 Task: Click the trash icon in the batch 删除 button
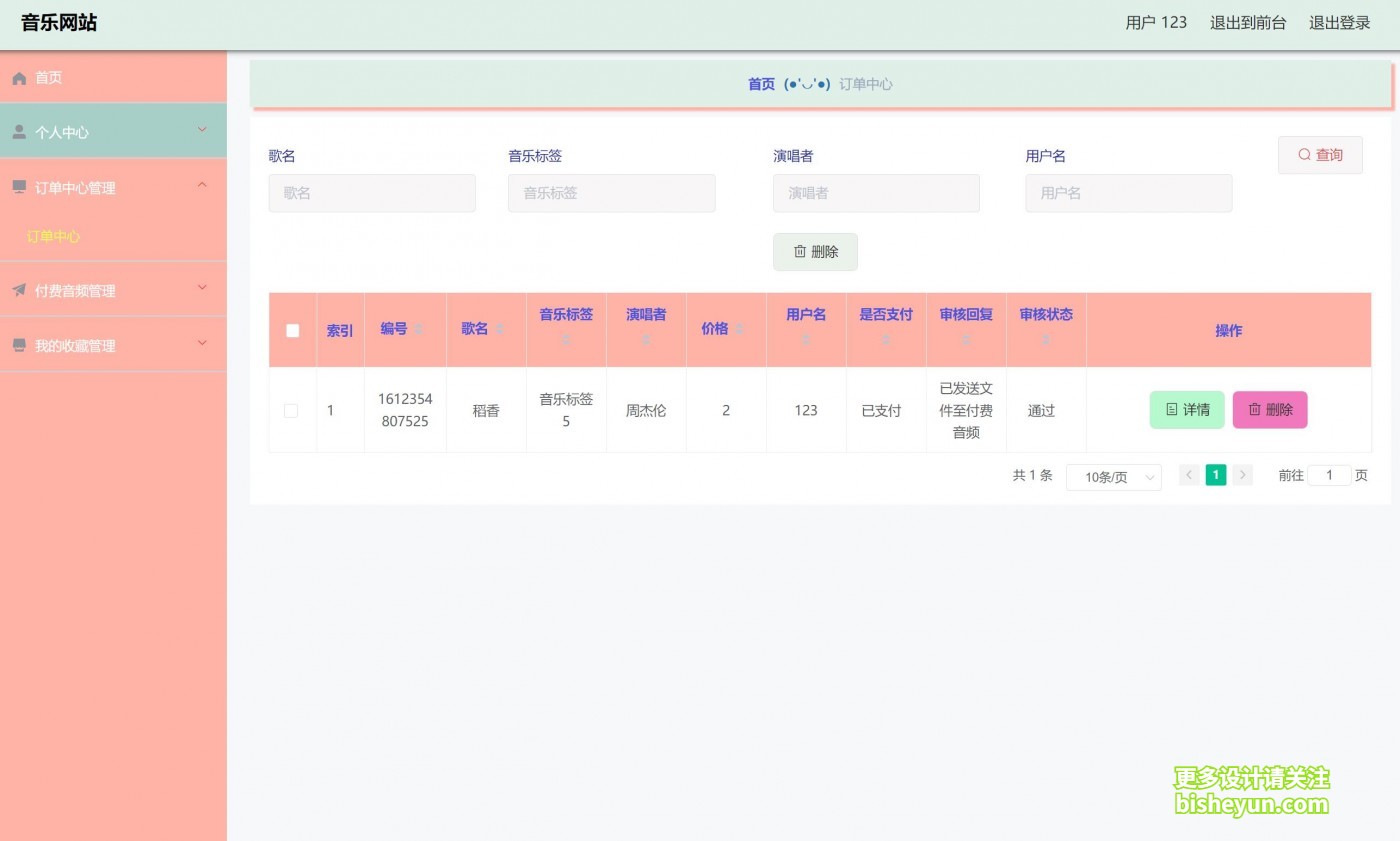[x=800, y=251]
